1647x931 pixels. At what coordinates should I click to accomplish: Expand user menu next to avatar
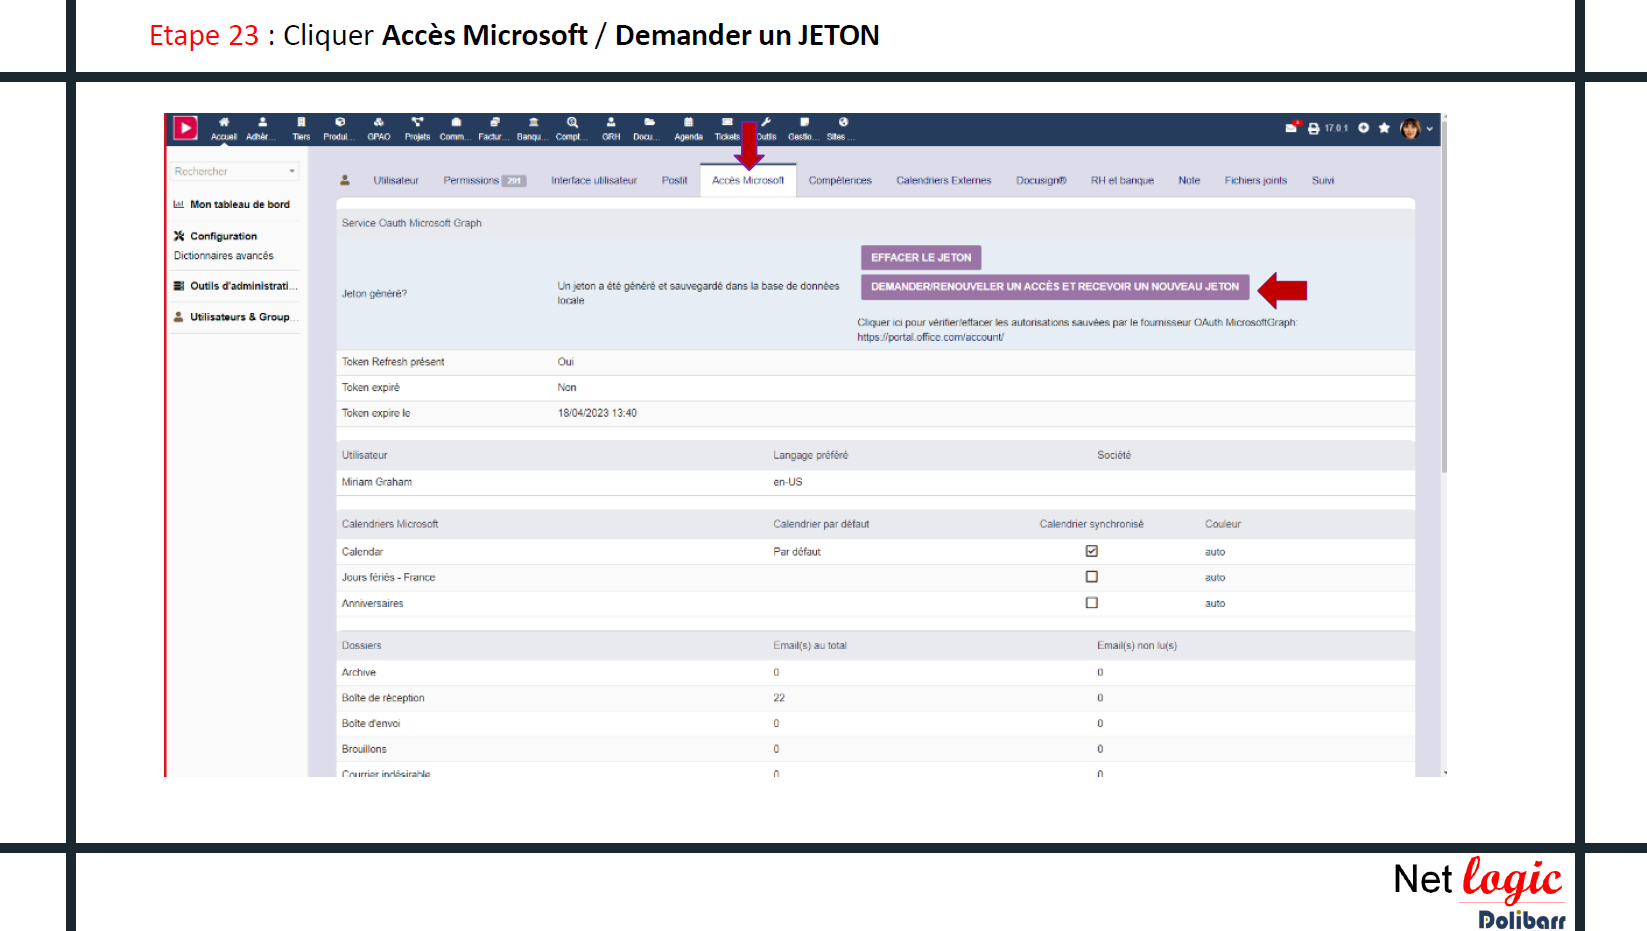point(1430,129)
